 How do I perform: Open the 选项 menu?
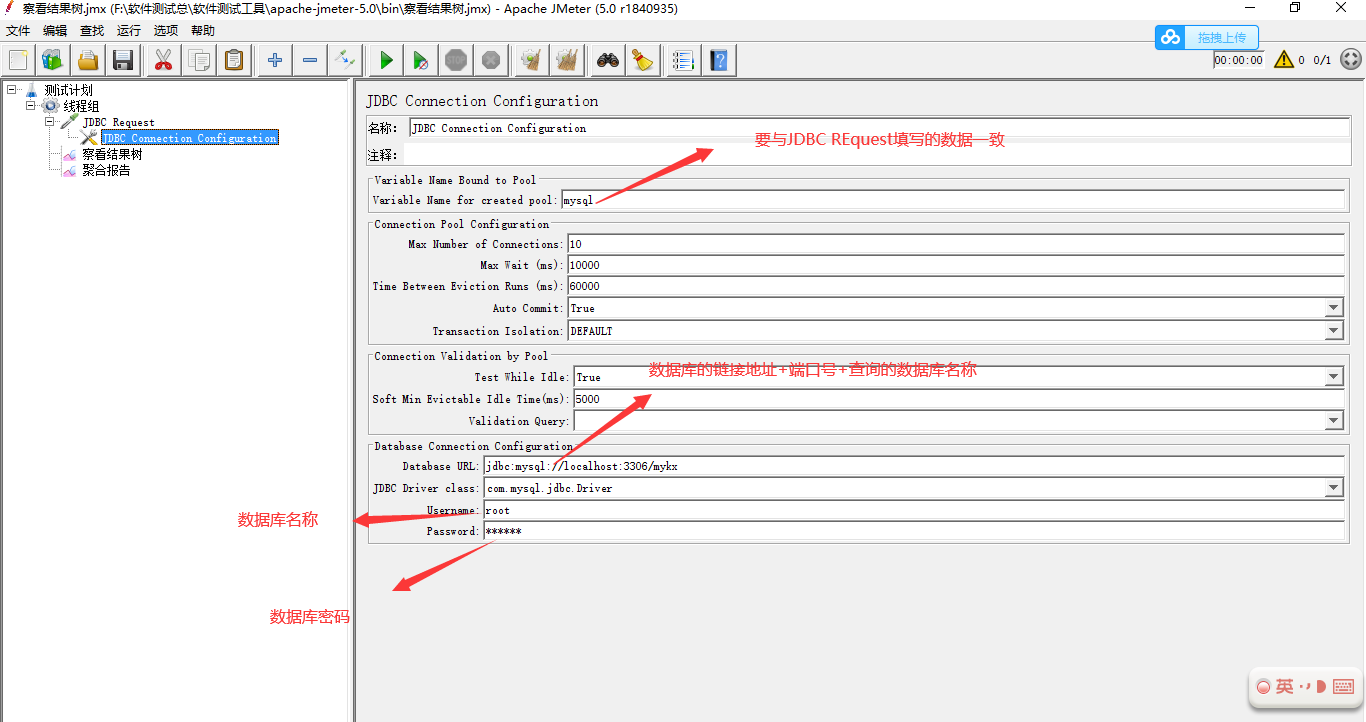pos(166,31)
